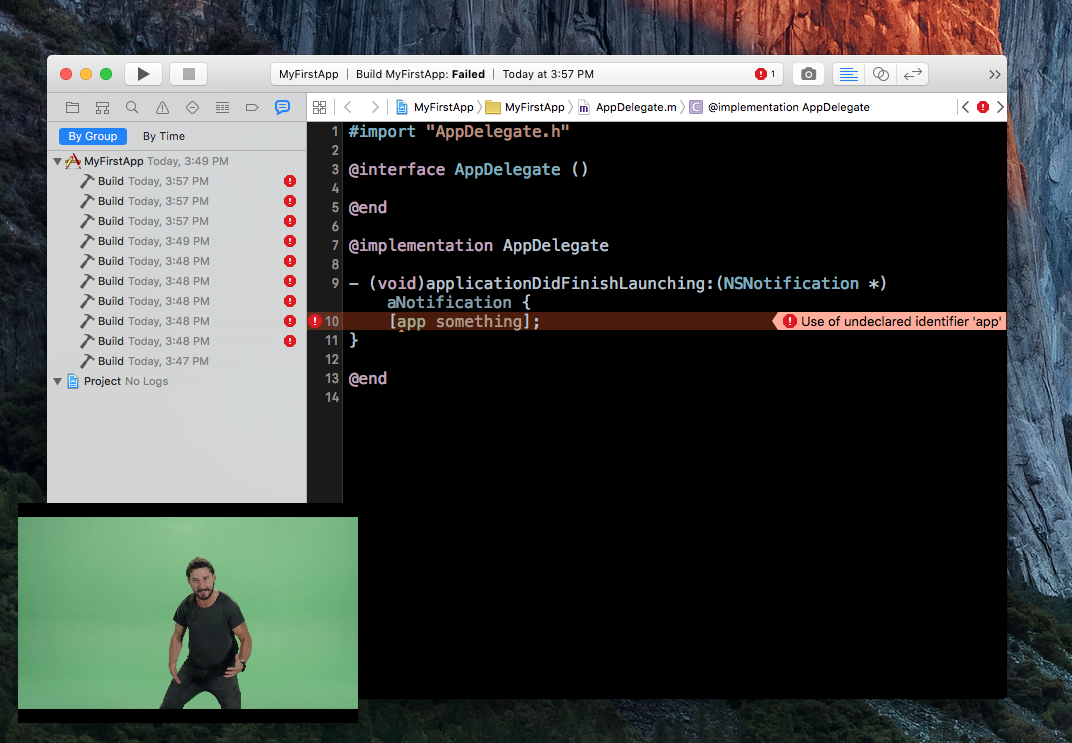This screenshot has height=743, width=1072.
Task: Select Build Today, 3:49 PM log
Action: (x=176, y=241)
